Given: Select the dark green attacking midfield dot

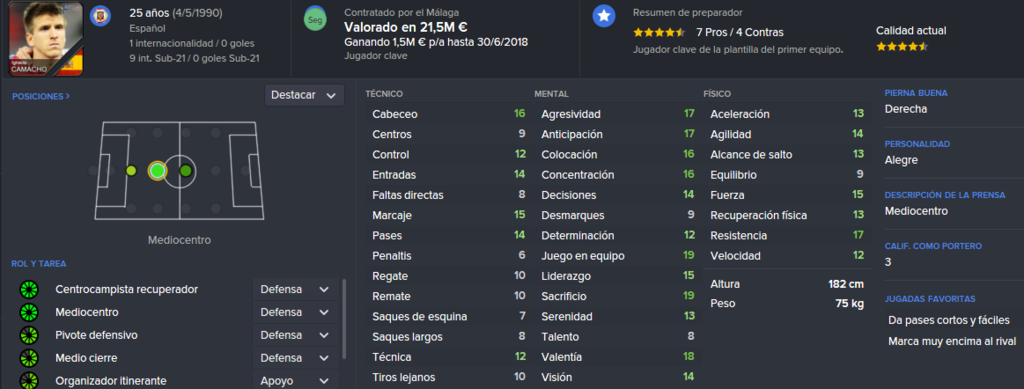Looking at the screenshot, I should [x=185, y=171].
